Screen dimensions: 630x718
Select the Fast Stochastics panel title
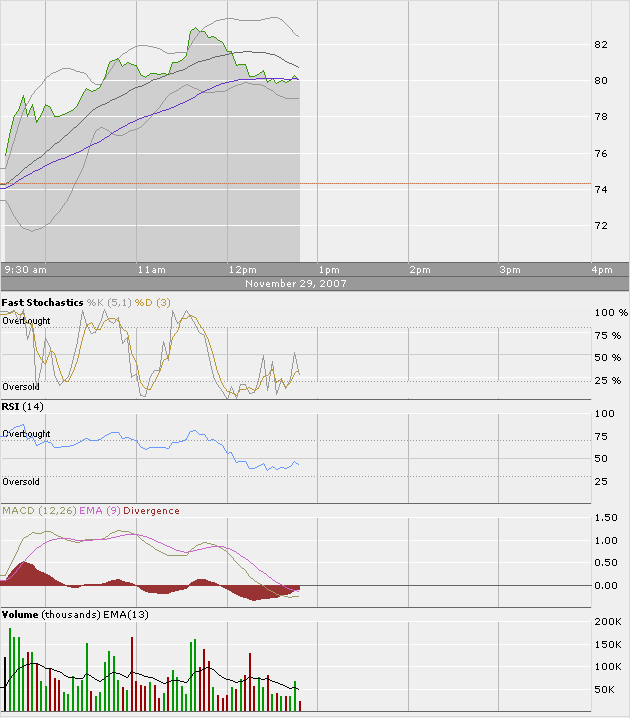pyautogui.click(x=42, y=302)
